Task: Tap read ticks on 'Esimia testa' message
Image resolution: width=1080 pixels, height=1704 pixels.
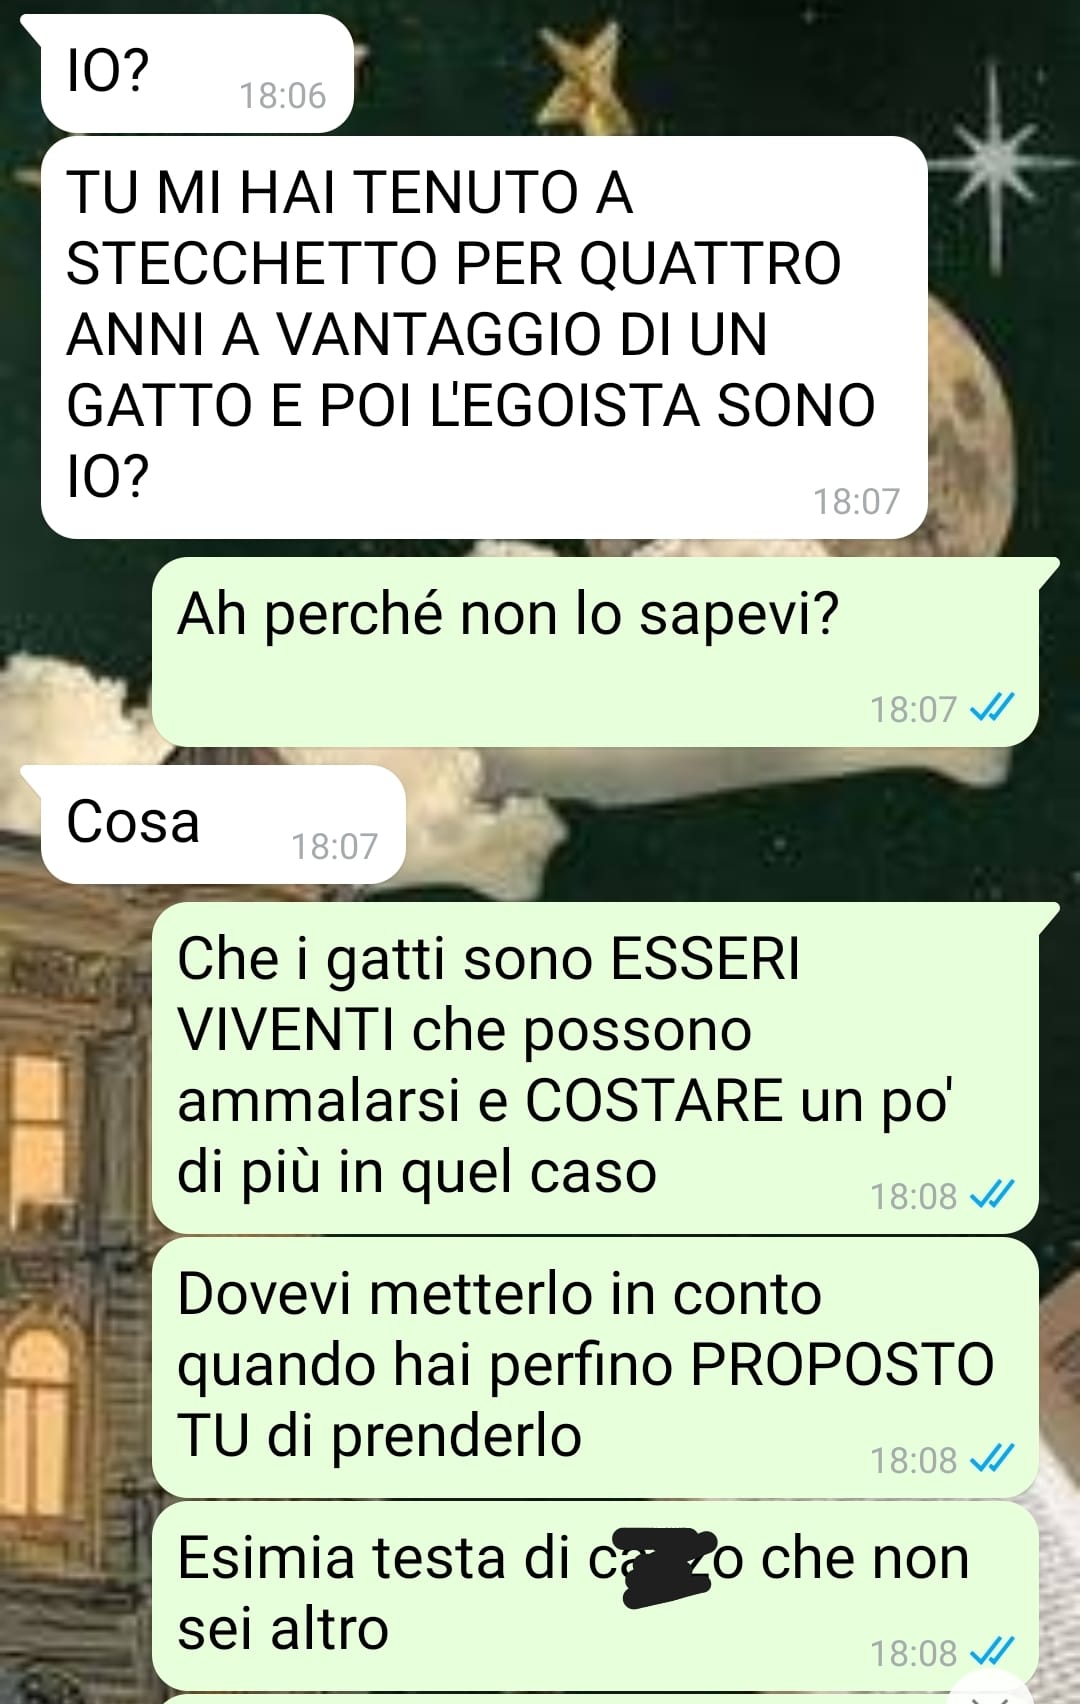Action: (992, 1652)
